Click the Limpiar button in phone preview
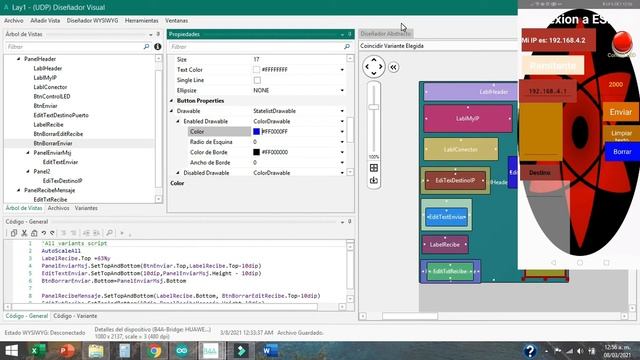Image resolution: width=640 pixels, height=360 pixels. pyautogui.click(x=621, y=134)
